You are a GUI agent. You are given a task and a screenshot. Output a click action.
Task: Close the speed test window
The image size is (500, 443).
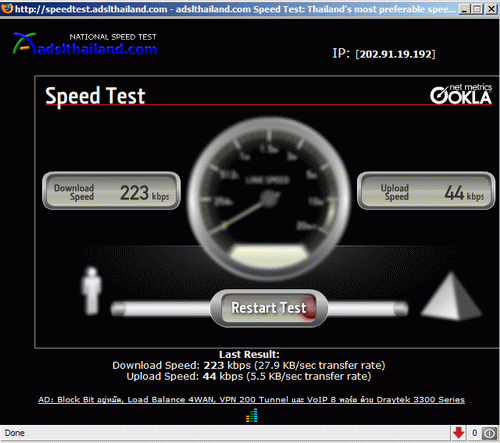point(491,9)
